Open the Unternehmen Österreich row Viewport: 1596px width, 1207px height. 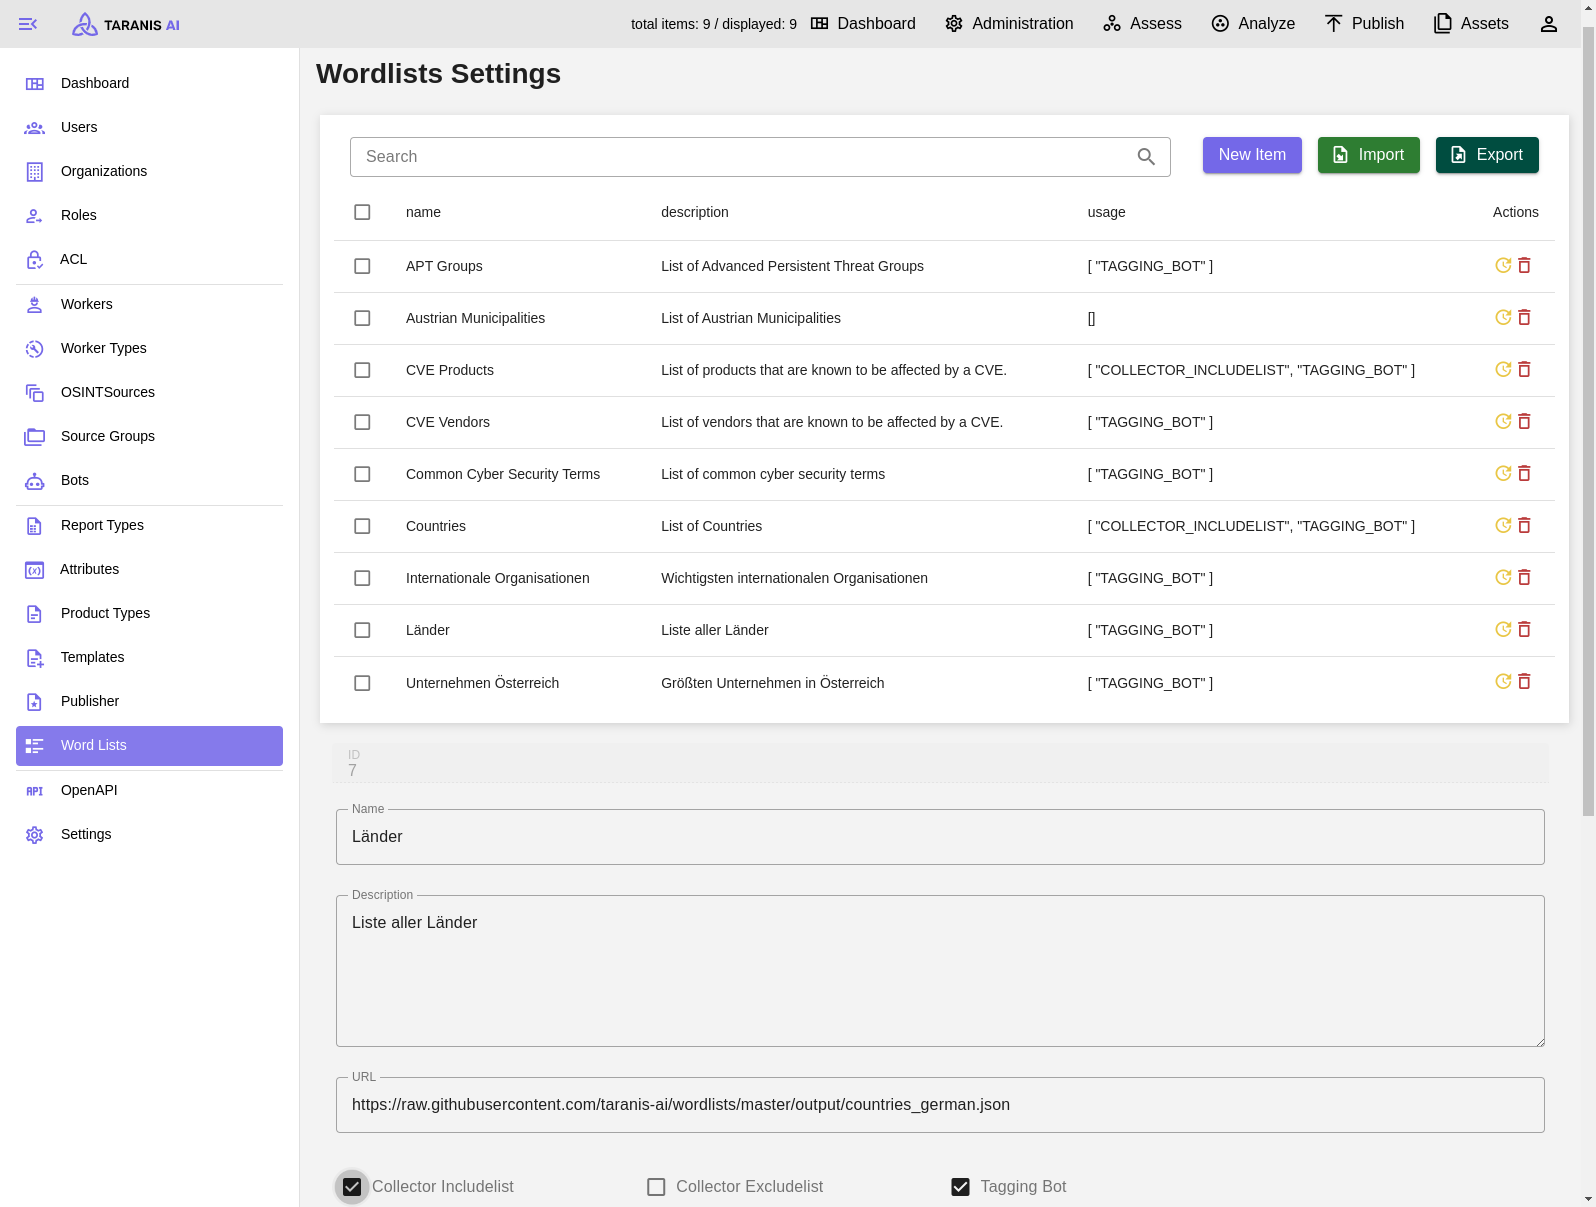(x=944, y=683)
